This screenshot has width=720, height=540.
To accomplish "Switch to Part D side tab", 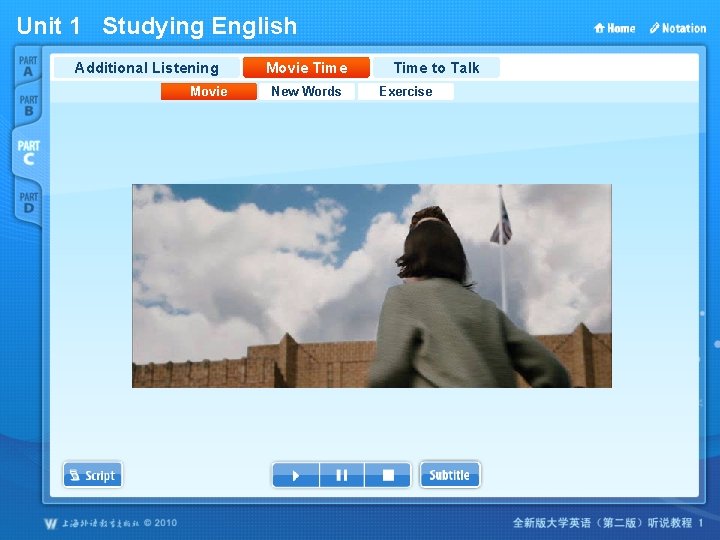I will pos(28,203).
